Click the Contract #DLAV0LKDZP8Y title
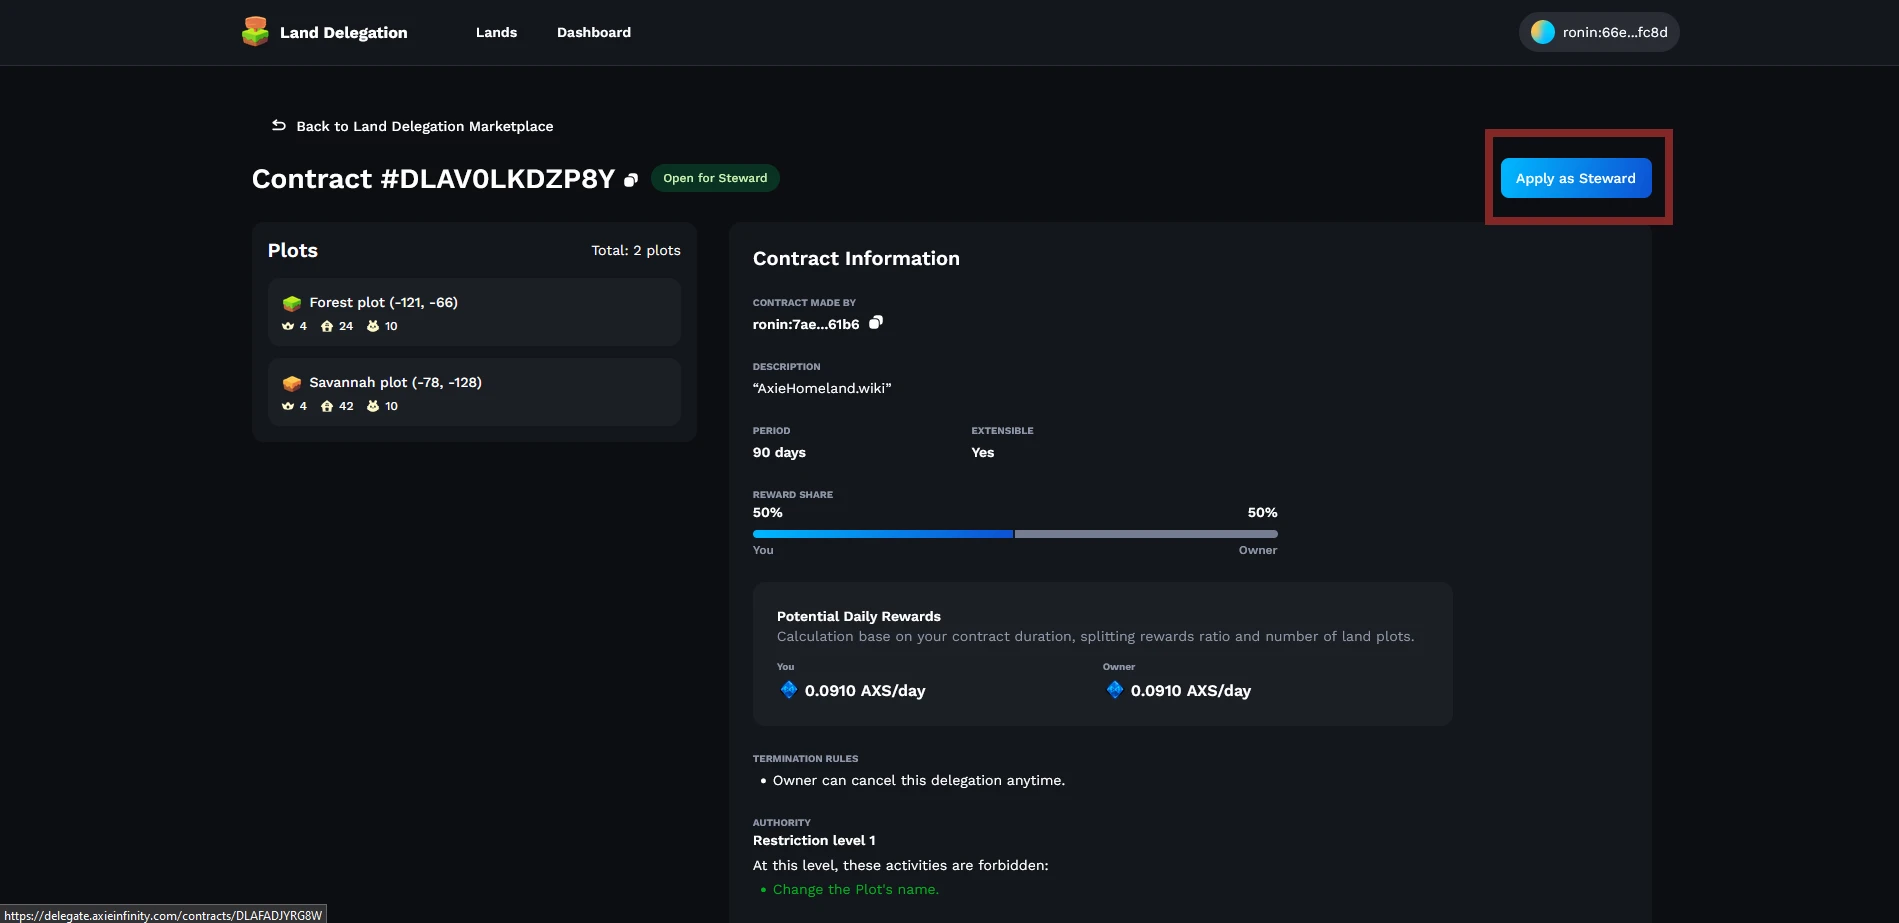Viewport: 1899px width, 923px height. 433,179
